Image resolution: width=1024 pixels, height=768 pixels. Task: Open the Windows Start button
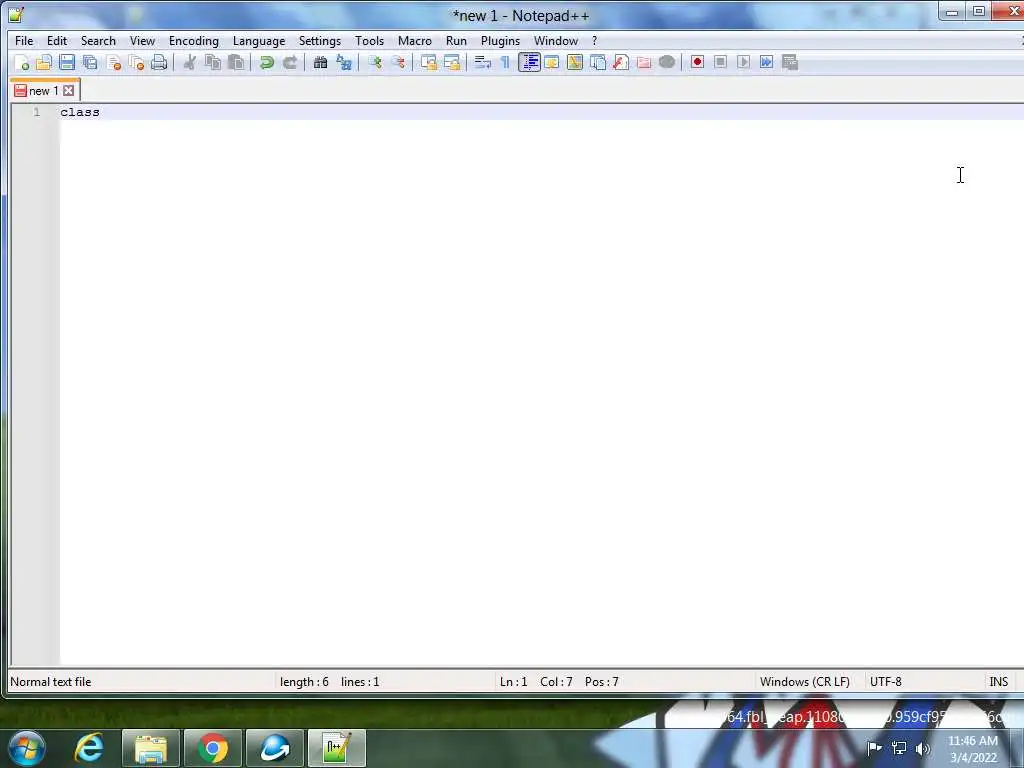26,748
